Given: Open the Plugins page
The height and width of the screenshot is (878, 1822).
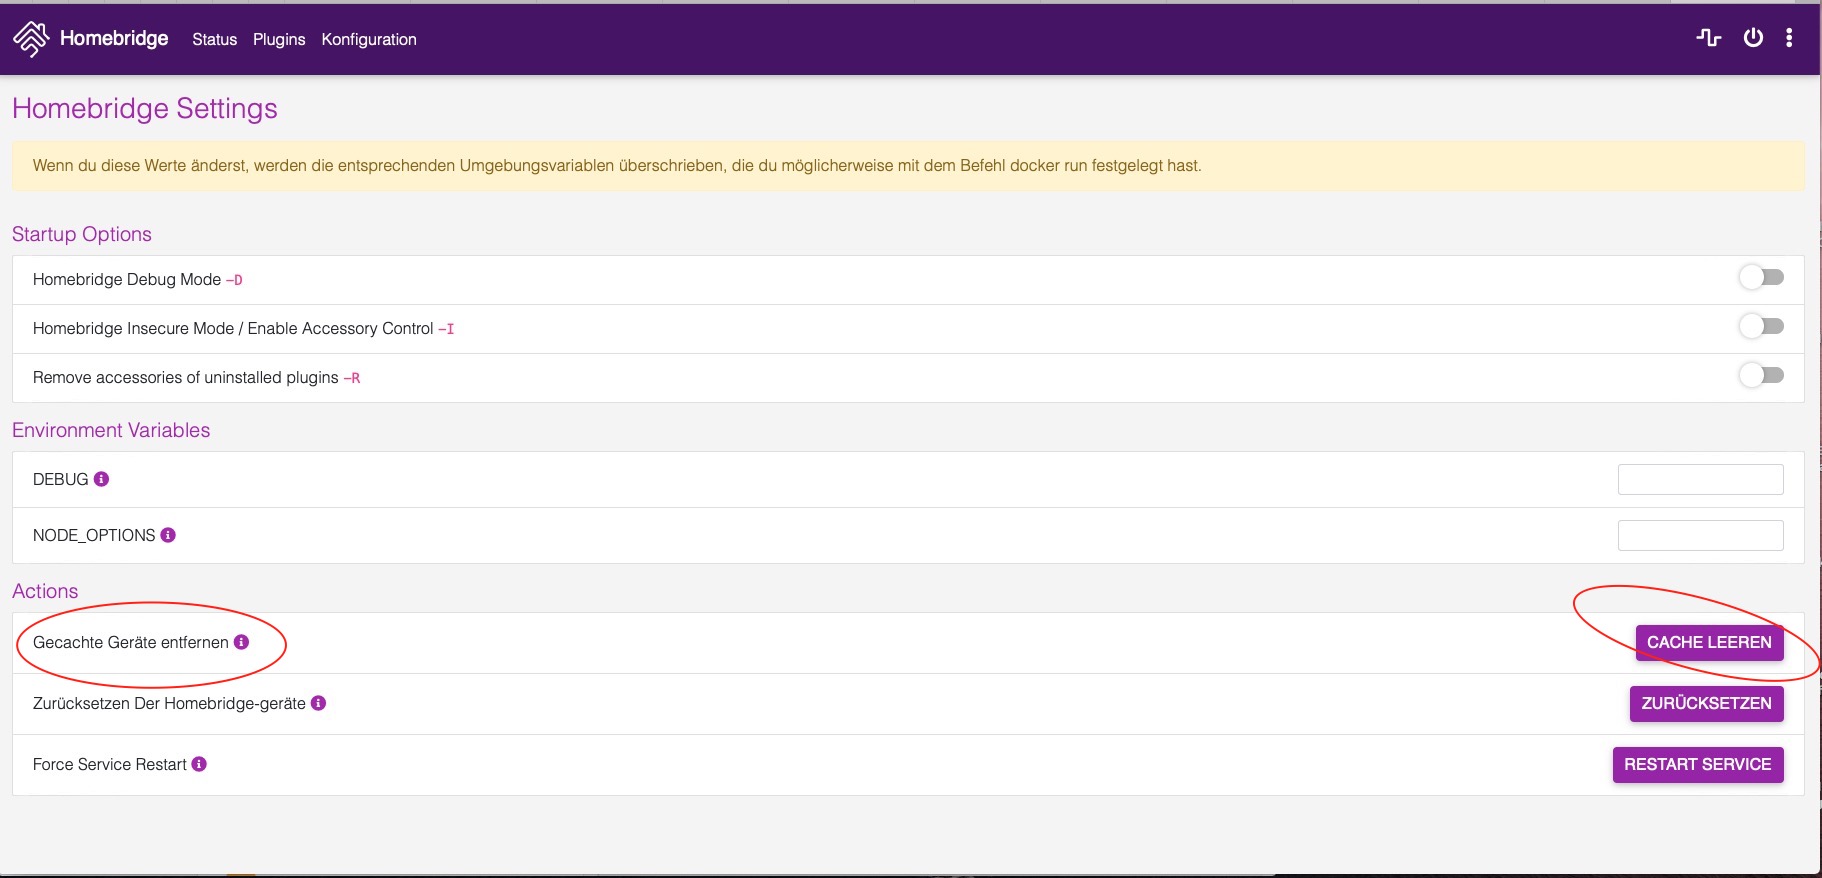Looking at the screenshot, I should (279, 39).
